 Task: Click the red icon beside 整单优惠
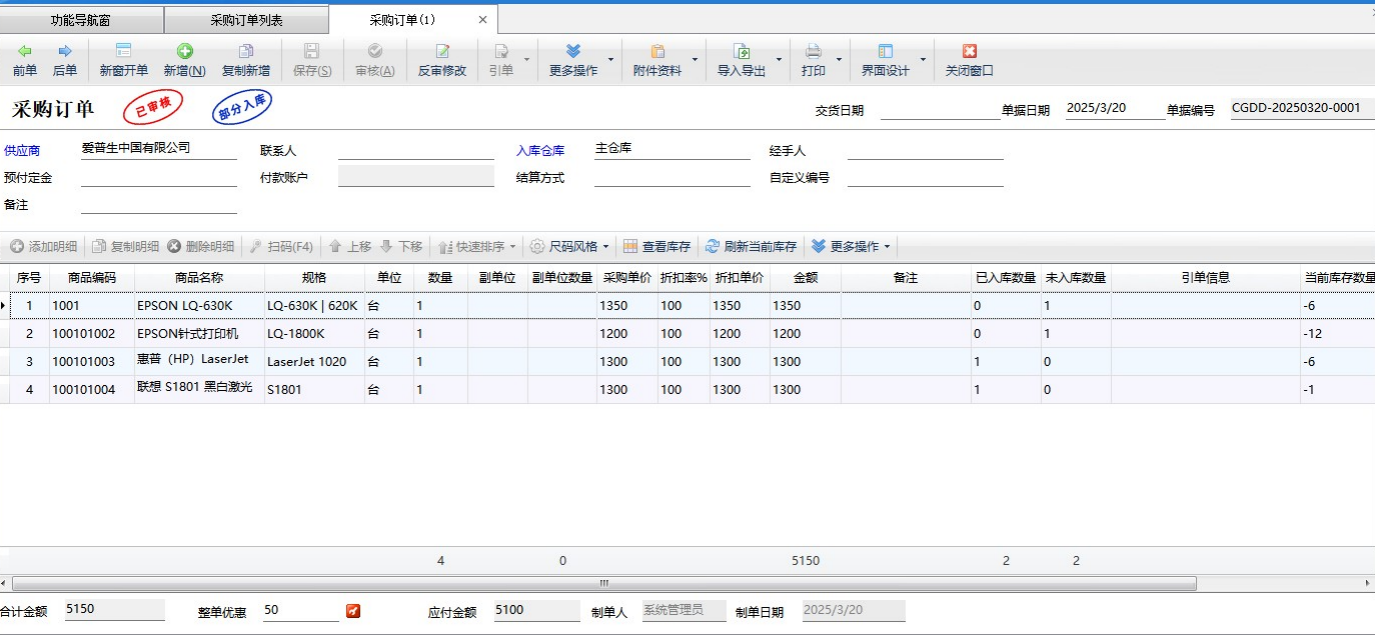point(353,611)
